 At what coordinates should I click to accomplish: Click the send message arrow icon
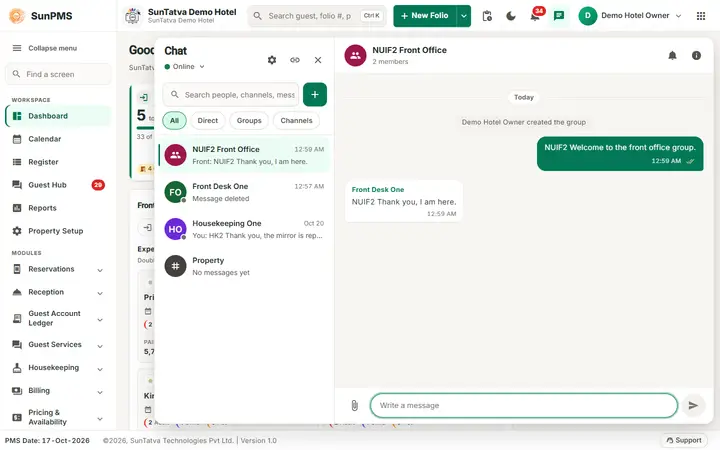693,405
